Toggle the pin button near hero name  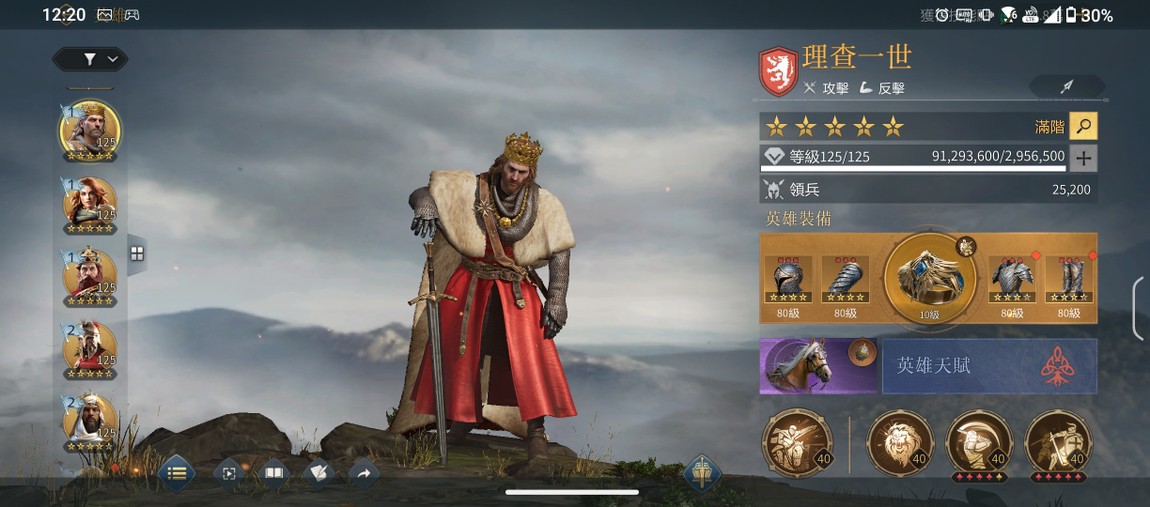[x=1066, y=87]
